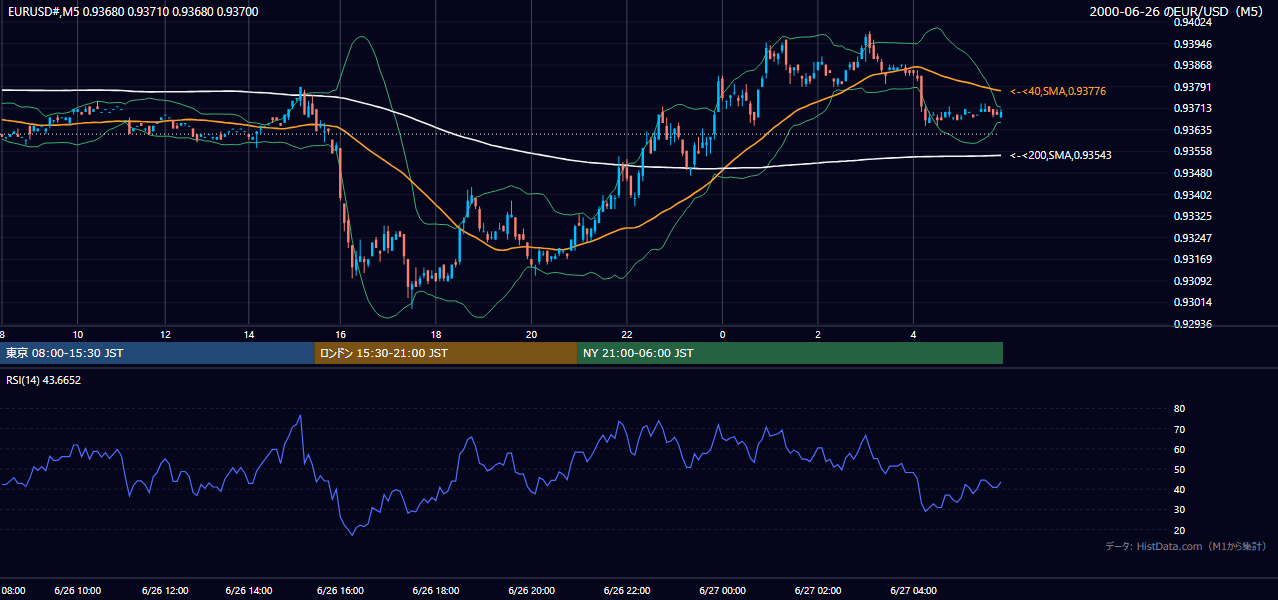1278x600 pixels.
Task: Click hour label 16 below price chart
Action: coord(341,335)
